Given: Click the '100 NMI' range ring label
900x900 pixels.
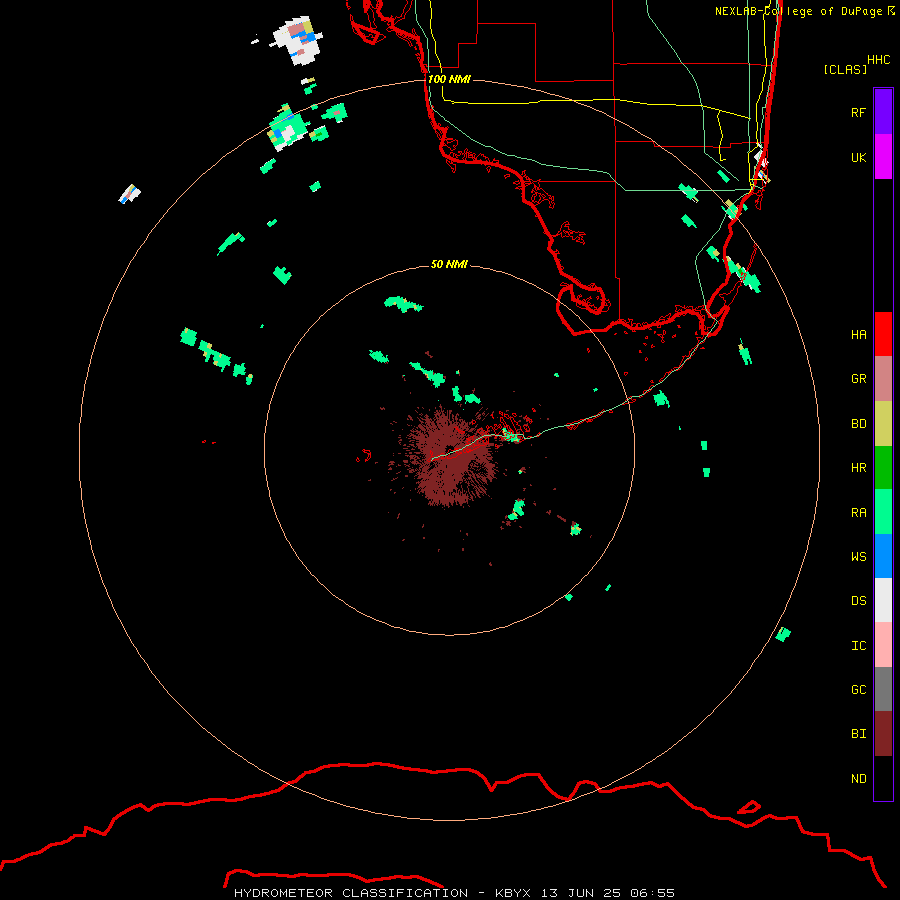Looking at the screenshot, I should (449, 79).
